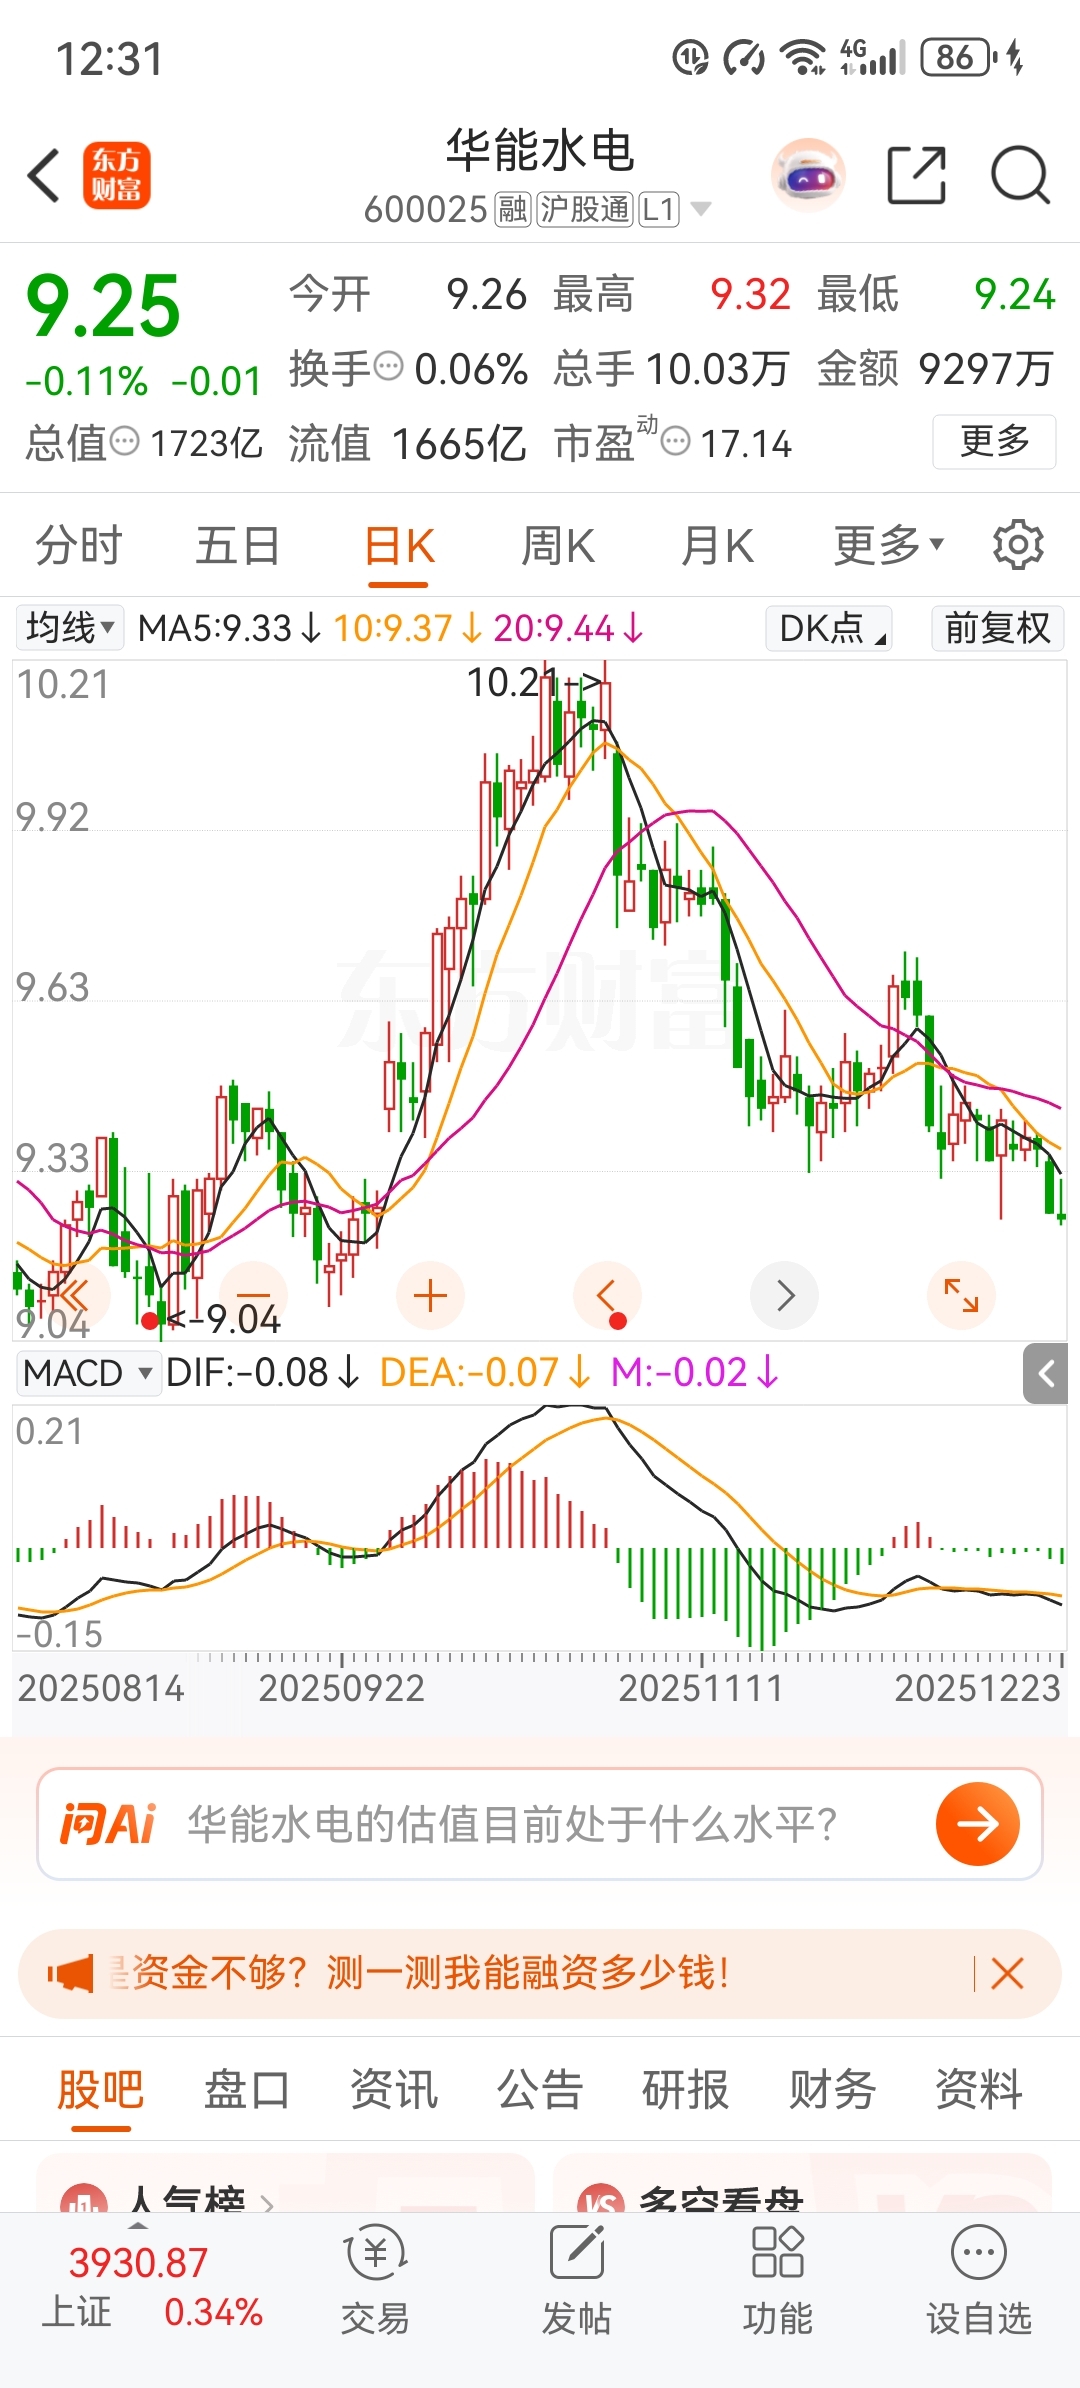The image size is (1080, 2388).
Task: Open MACD indicator dropdown
Action: pyautogui.click(x=88, y=1373)
